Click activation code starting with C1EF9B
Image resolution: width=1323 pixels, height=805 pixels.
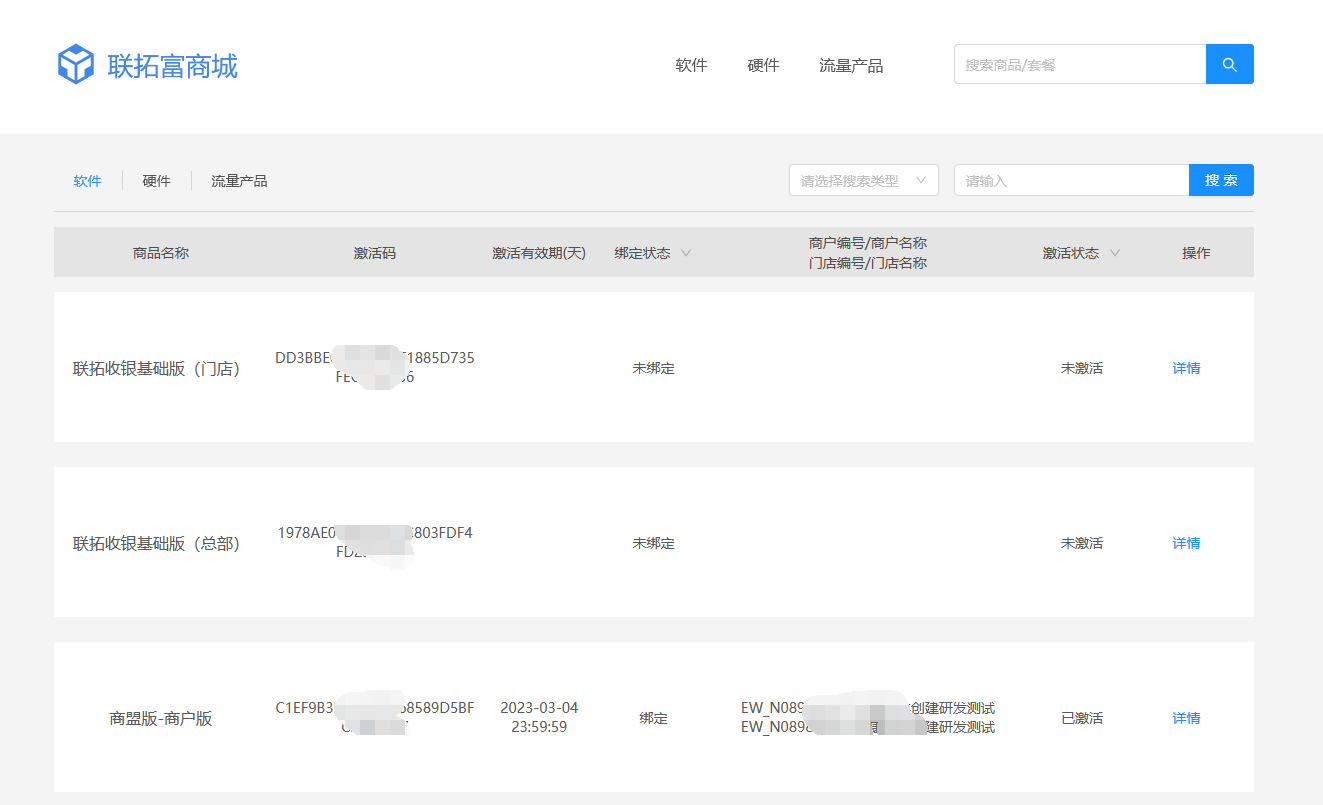[x=375, y=717]
